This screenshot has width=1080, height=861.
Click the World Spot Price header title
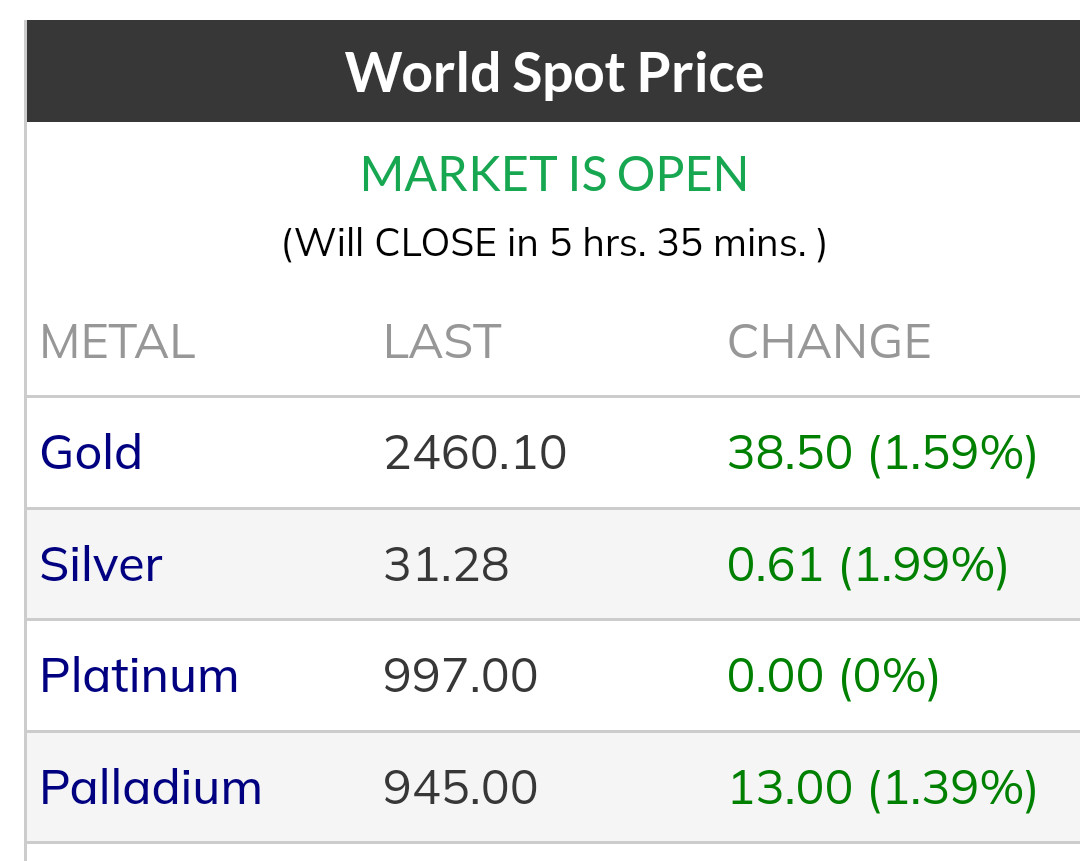click(554, 72)
